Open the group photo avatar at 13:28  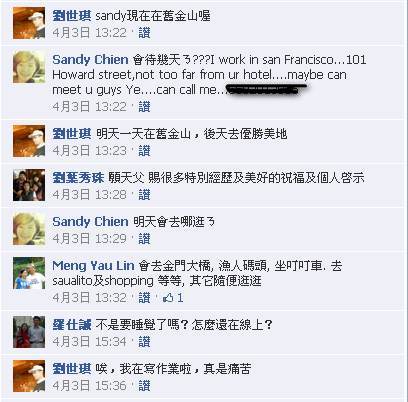(x=29, y=185)
